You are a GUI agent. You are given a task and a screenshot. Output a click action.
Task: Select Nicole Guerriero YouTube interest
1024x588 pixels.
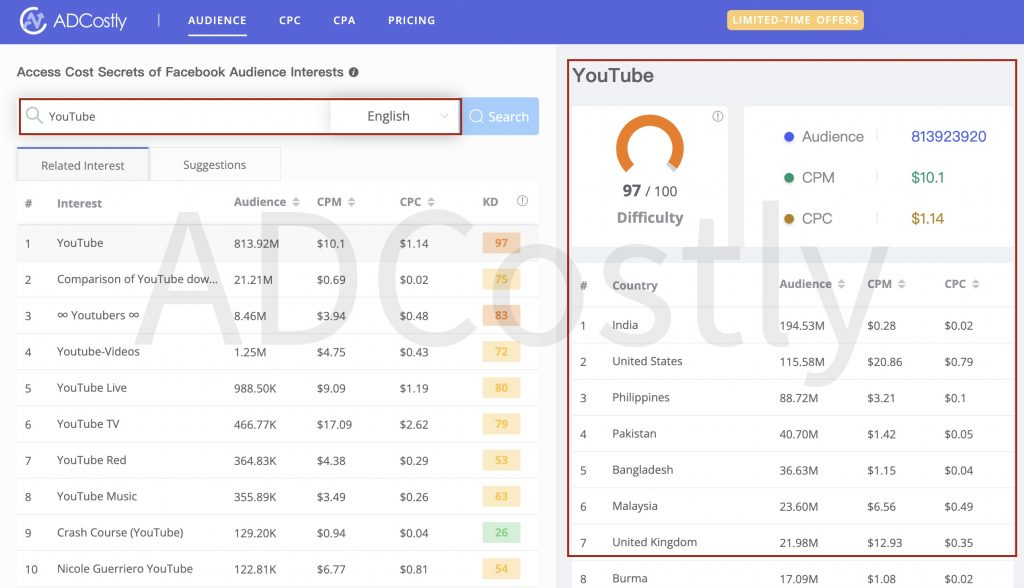[278, 569]
